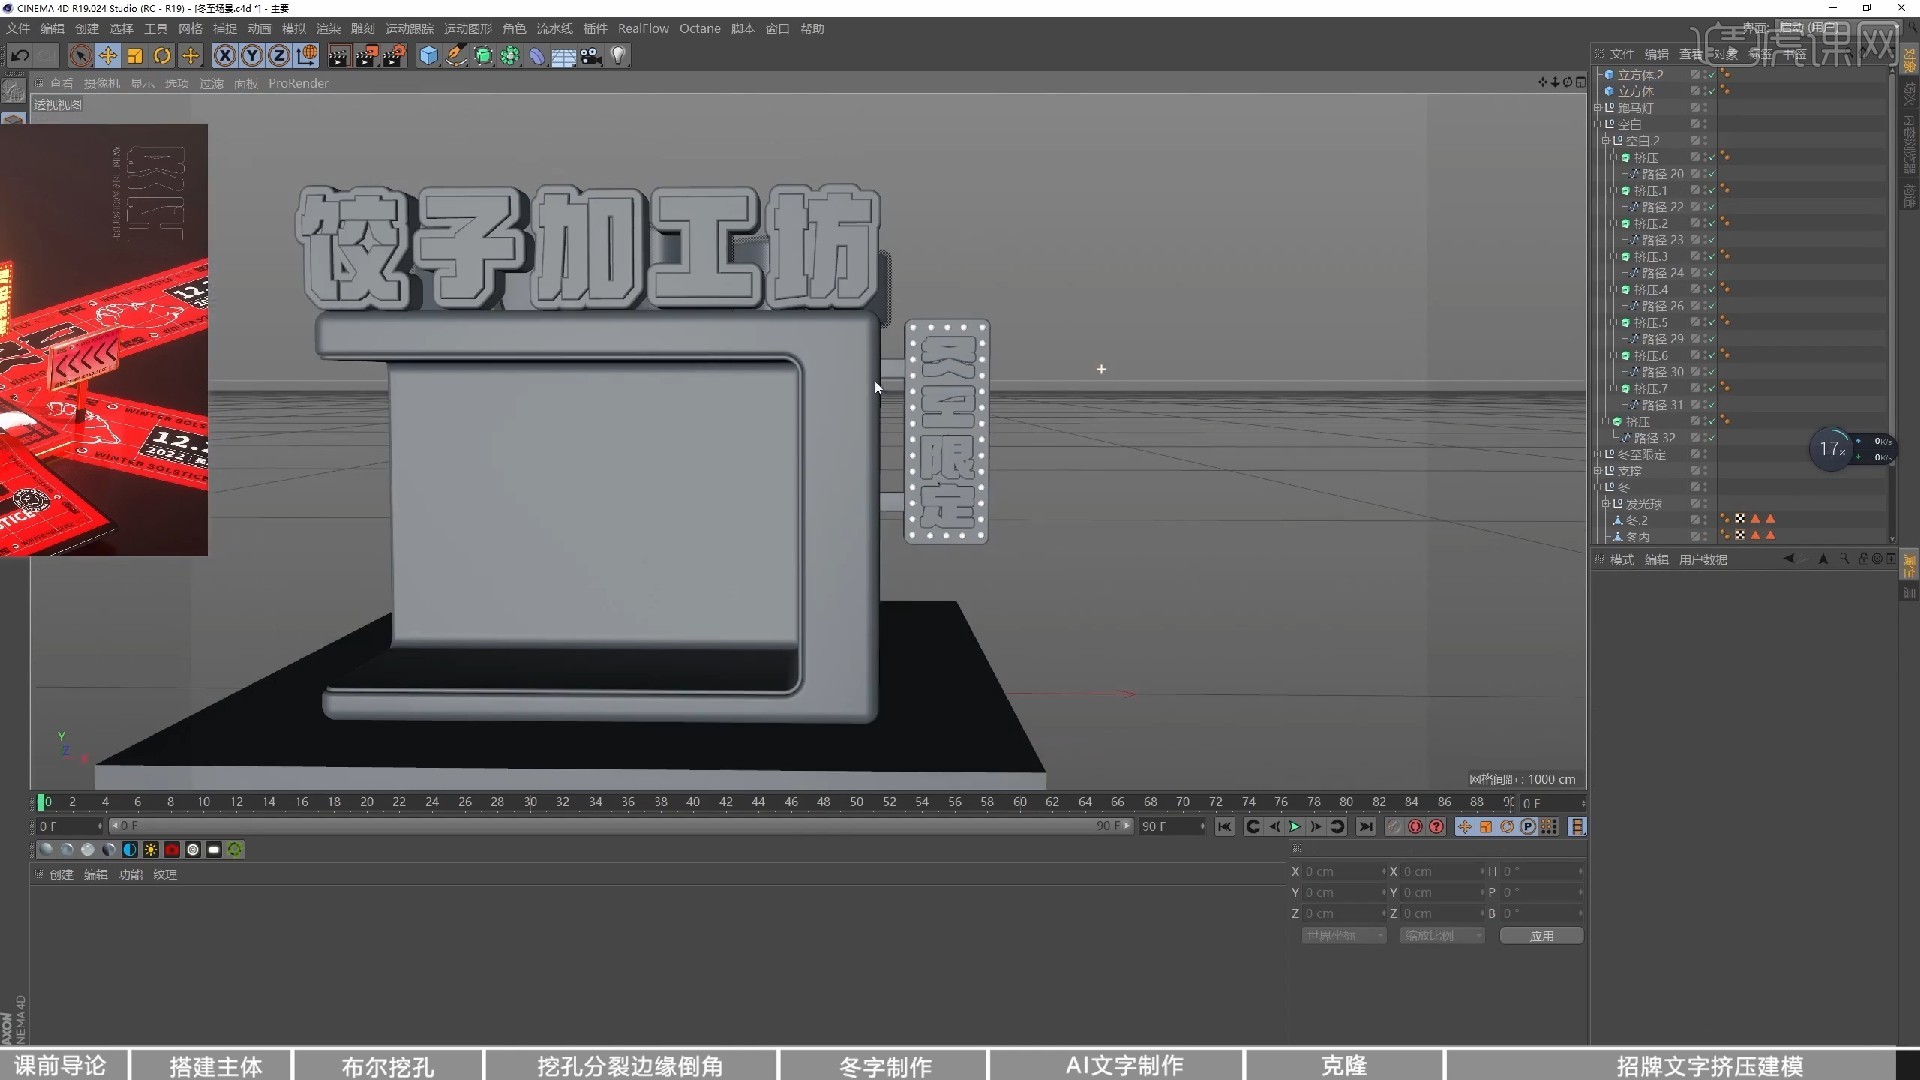Image resolution: width=1920 pixels, height=1080 pixels.
Task: Click the Cube primitive icon
Action: pyautogui.click(x=428, y=56)
